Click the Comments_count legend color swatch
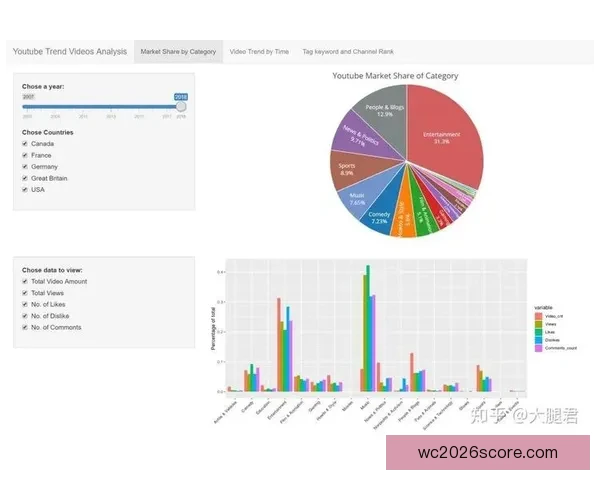Image resolution: width=600 pixels, height=480 pixels. 538,348
